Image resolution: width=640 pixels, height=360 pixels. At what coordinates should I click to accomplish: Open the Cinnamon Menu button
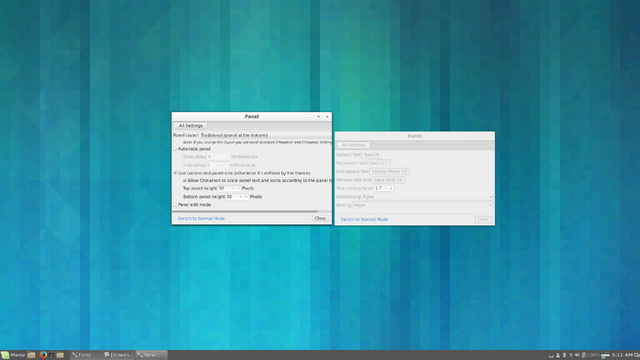click(13, 355)
